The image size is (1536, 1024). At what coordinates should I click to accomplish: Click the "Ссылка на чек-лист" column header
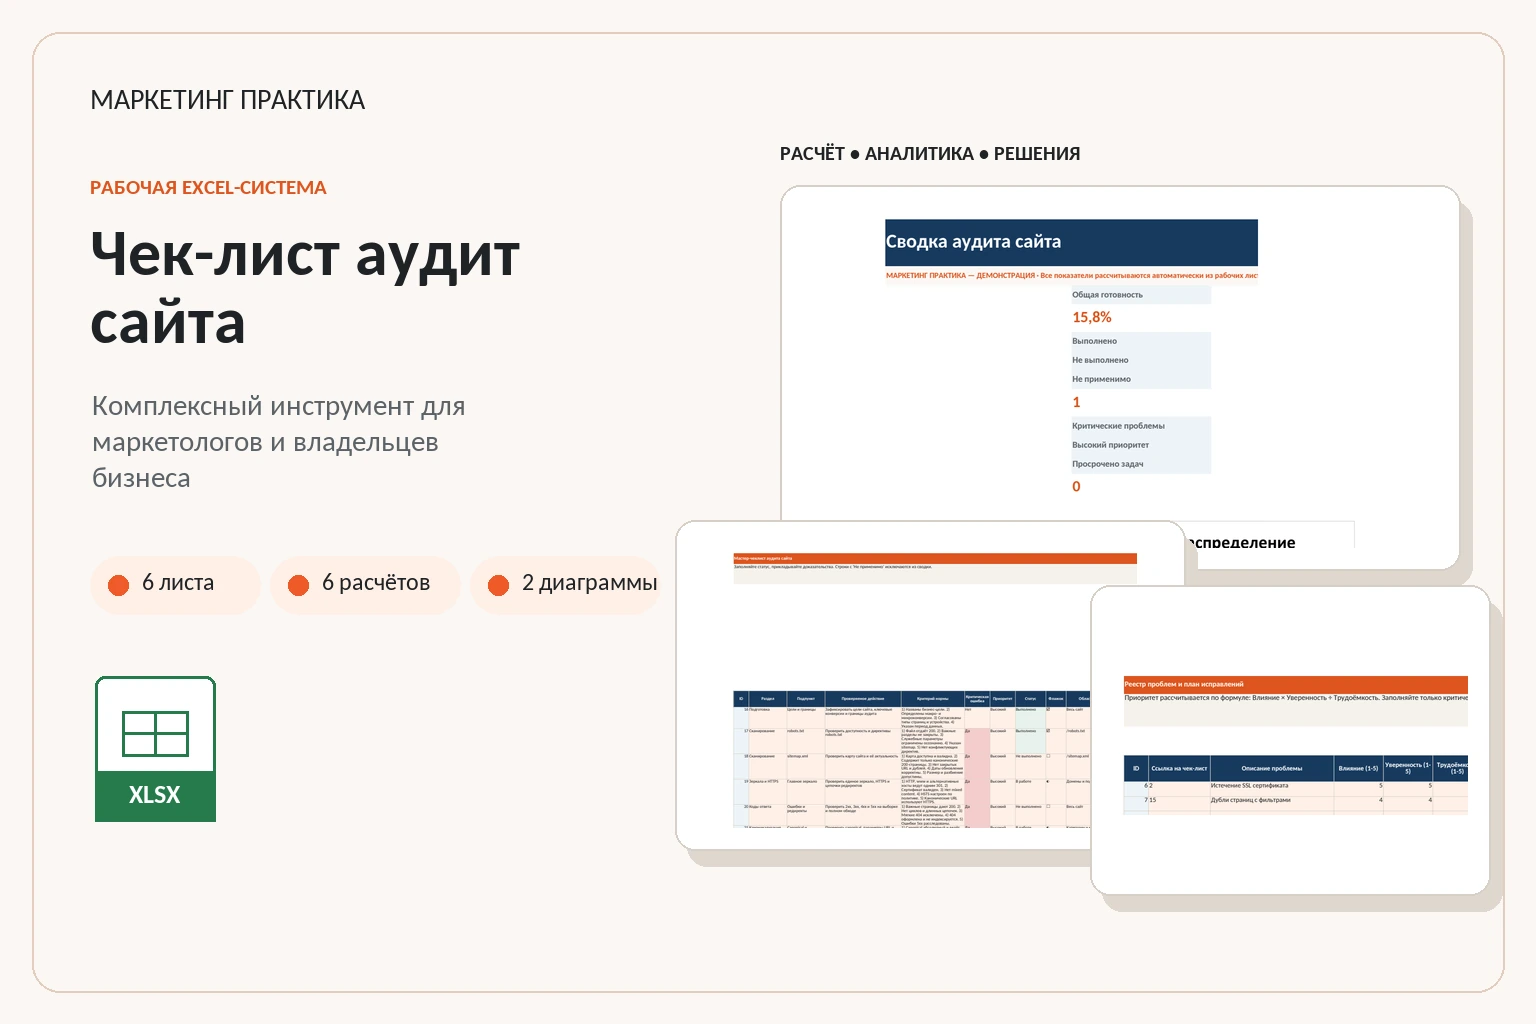click(x=1180, y=768)
